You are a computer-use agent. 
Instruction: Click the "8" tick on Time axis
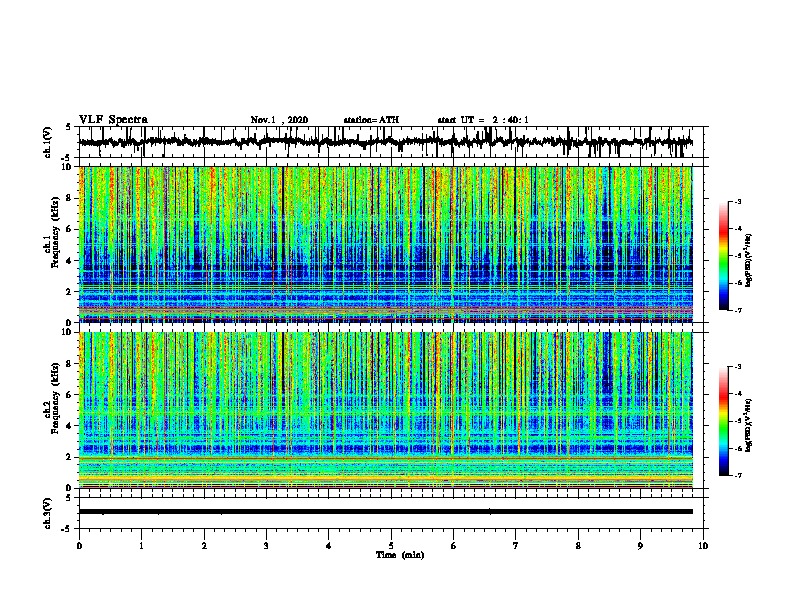[x=578, y=546]
